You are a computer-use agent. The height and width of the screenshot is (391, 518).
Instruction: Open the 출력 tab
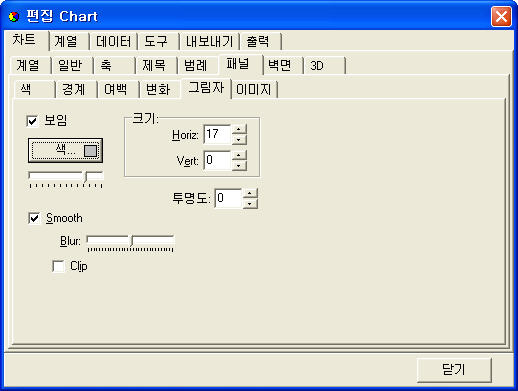[x=260, y=41]
